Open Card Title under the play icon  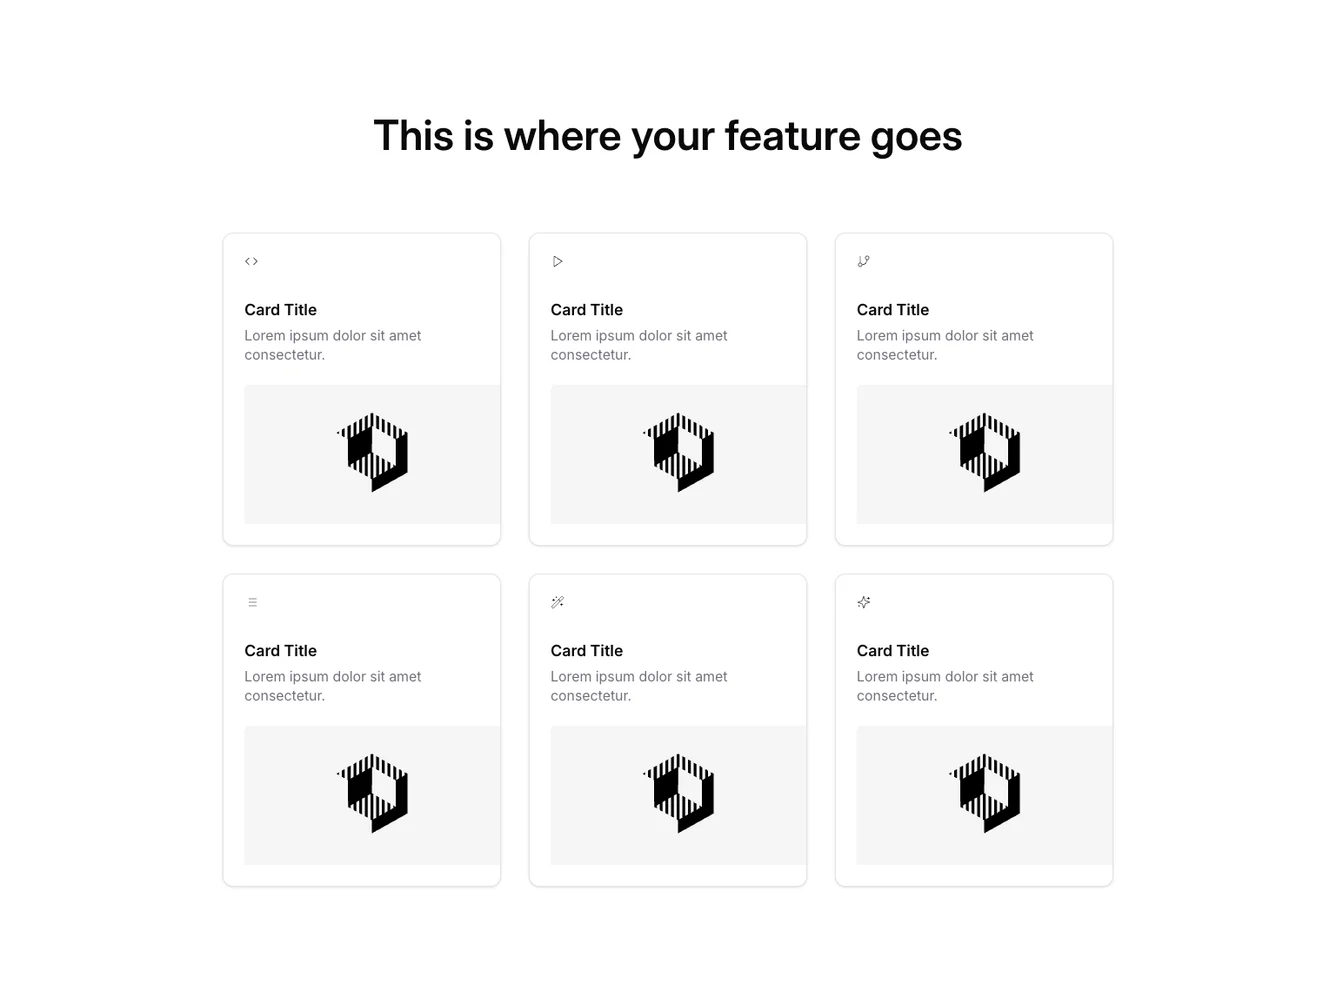pyautogui.click(x=586, y=310)
